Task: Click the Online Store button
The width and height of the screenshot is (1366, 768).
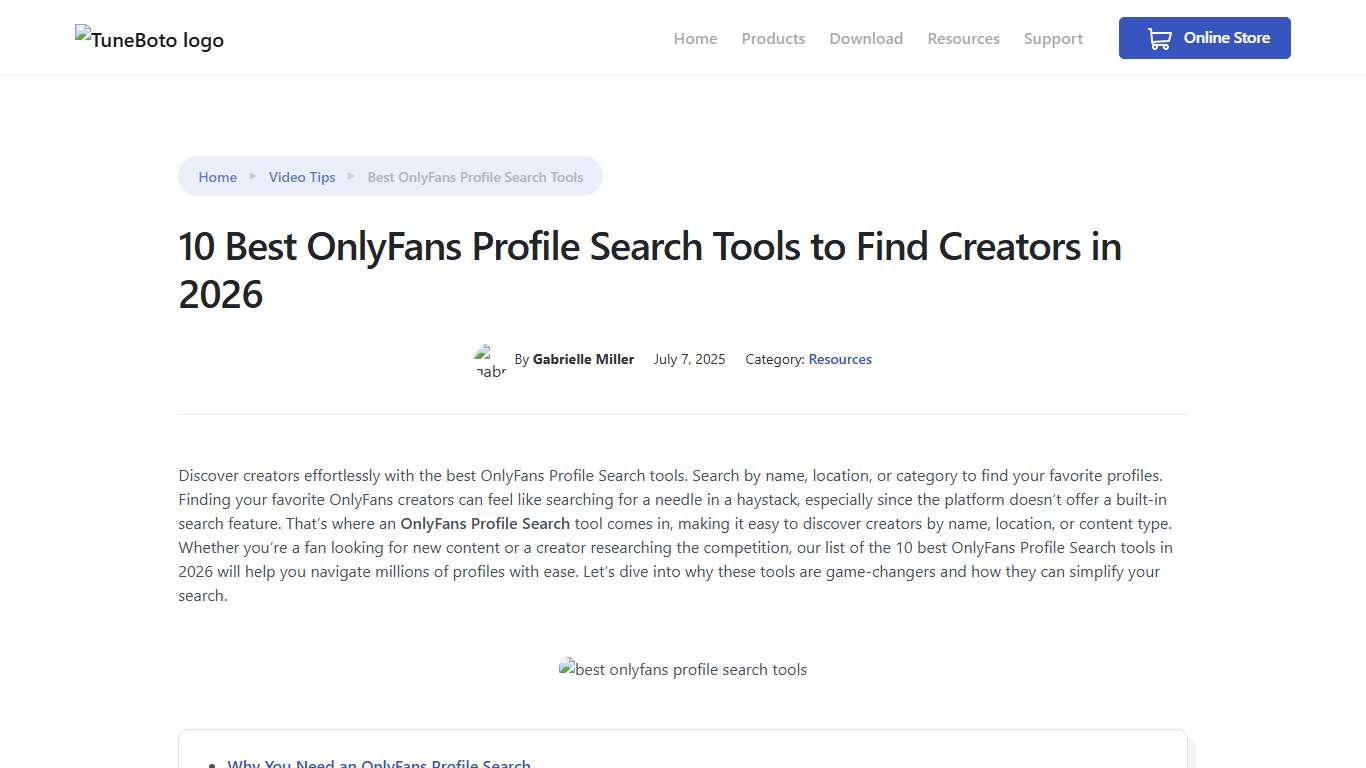Action: click(1204, 38)
